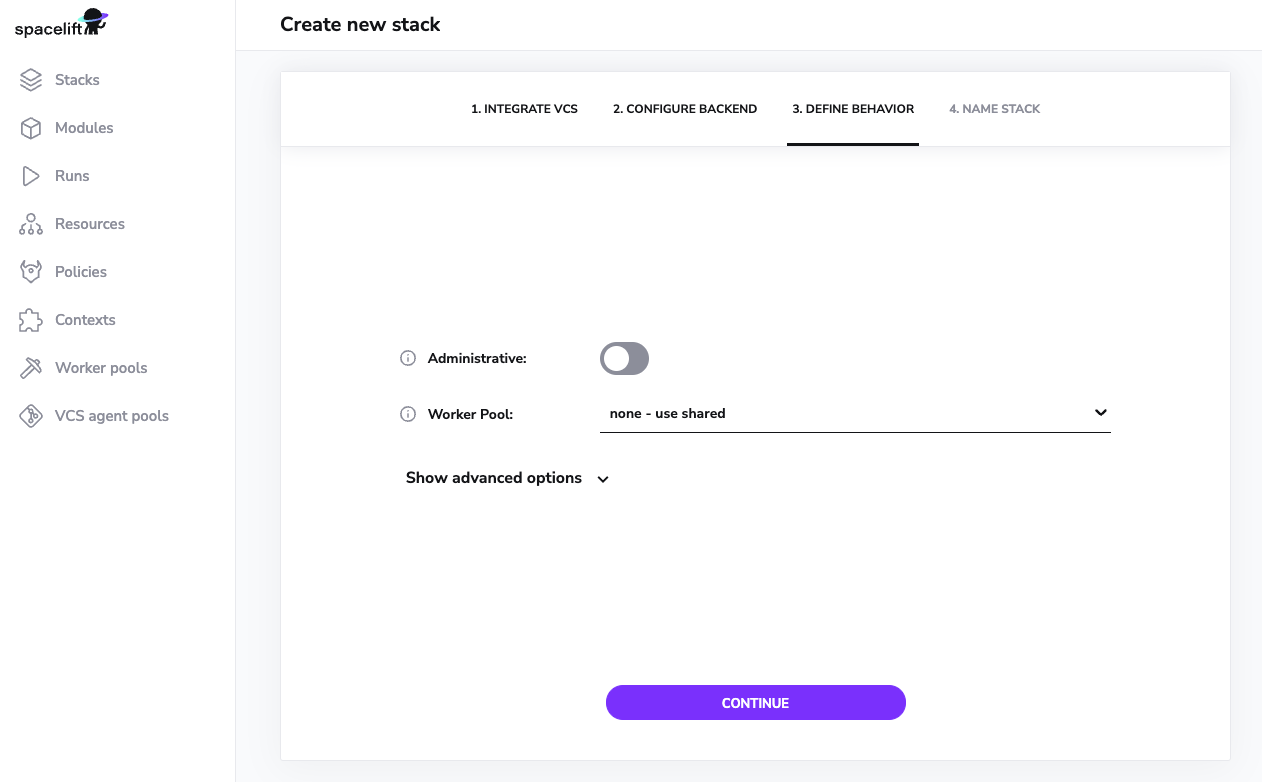Click the Spacelift logo

(61, 24)
